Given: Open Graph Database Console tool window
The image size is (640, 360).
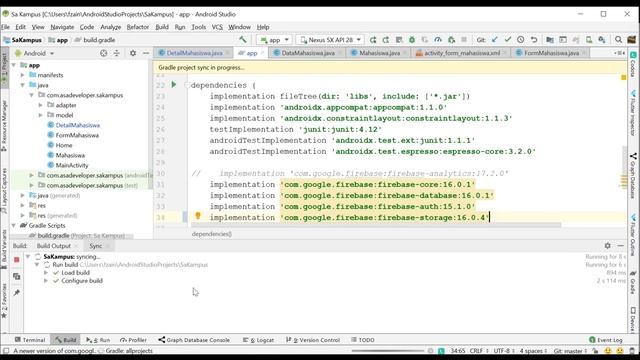Looking at the screenshot, I should (194, 340).
